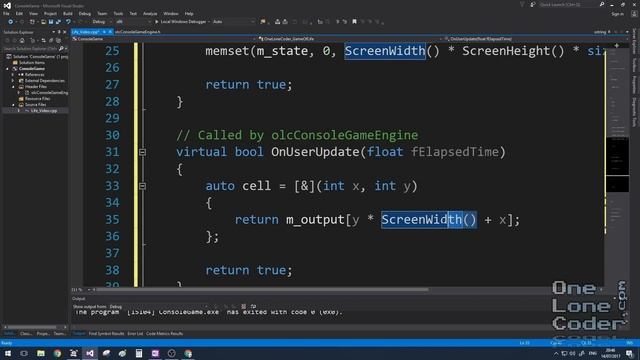Switch to Class View panel tab
Screen dimensions: 640x360
(x=26, y=333)
